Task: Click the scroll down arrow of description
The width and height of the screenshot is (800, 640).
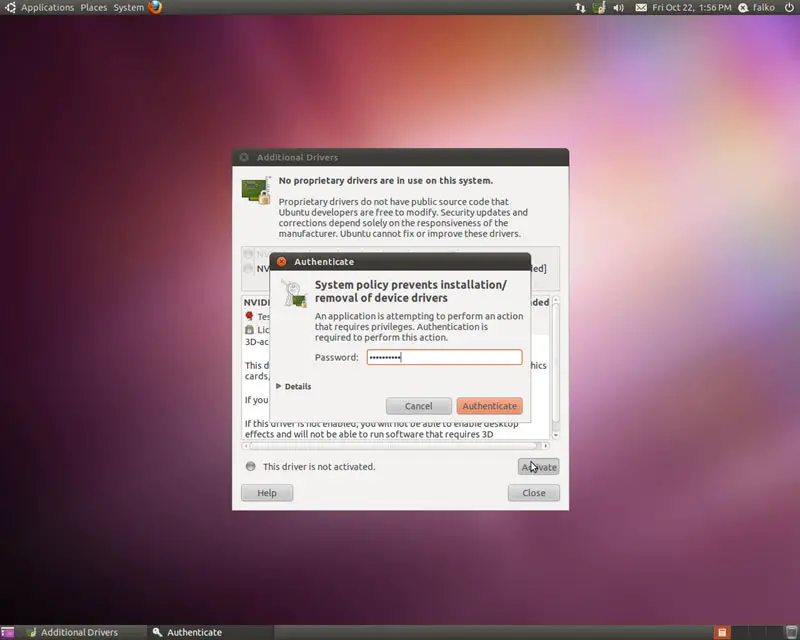Action: 556,435
